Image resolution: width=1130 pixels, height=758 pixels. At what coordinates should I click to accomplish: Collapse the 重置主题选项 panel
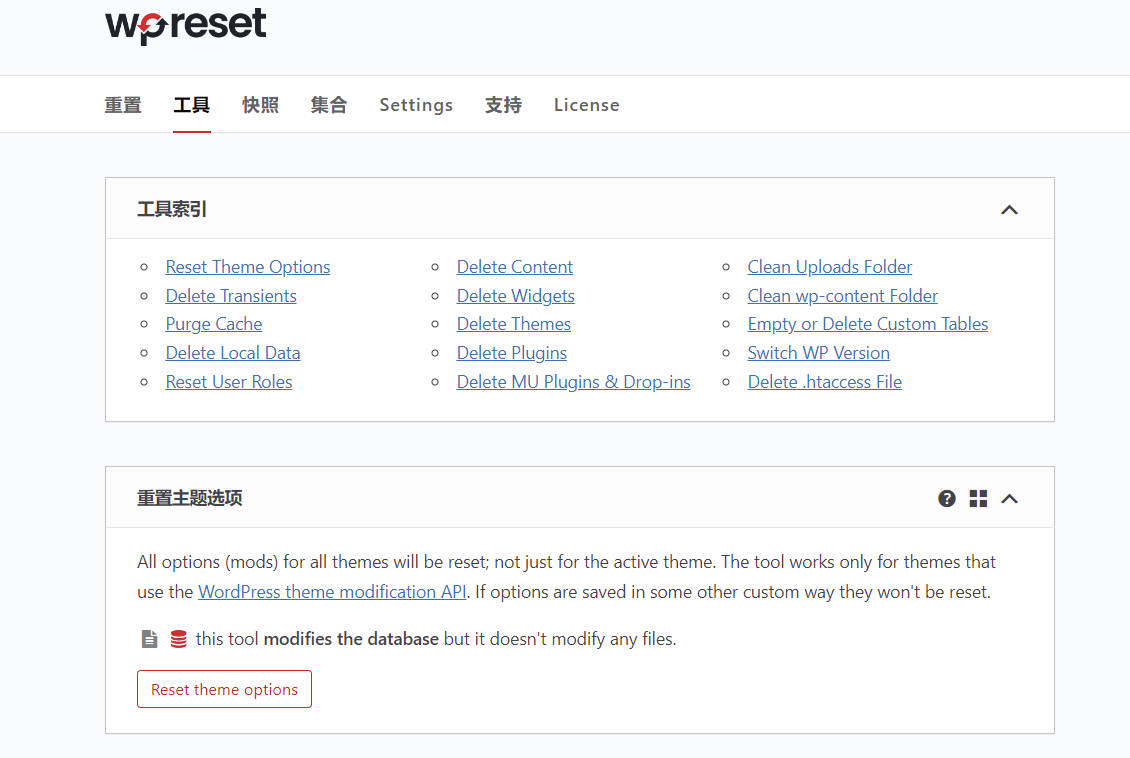[1010, 499]
